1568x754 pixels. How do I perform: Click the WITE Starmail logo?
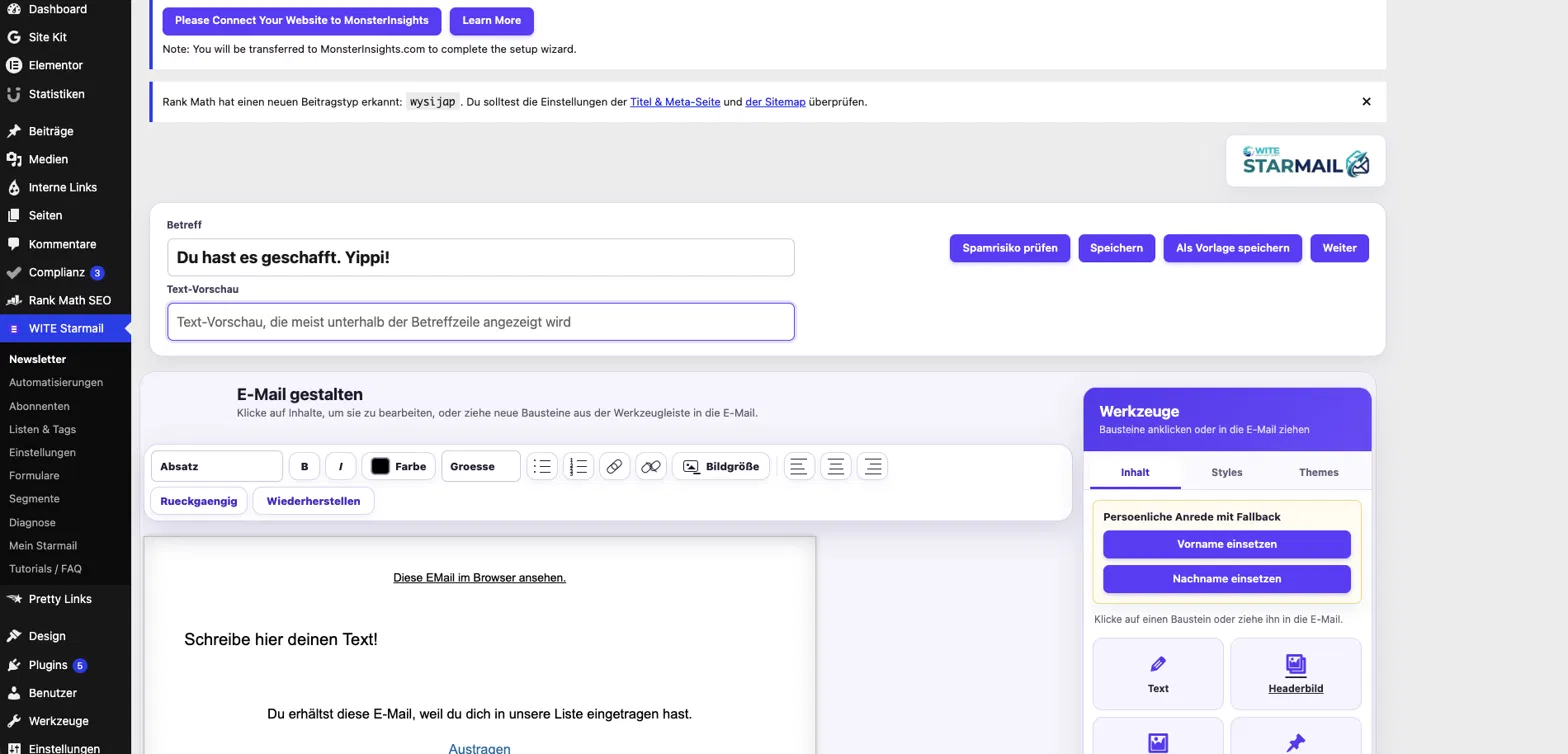(x=1306, y=161)
